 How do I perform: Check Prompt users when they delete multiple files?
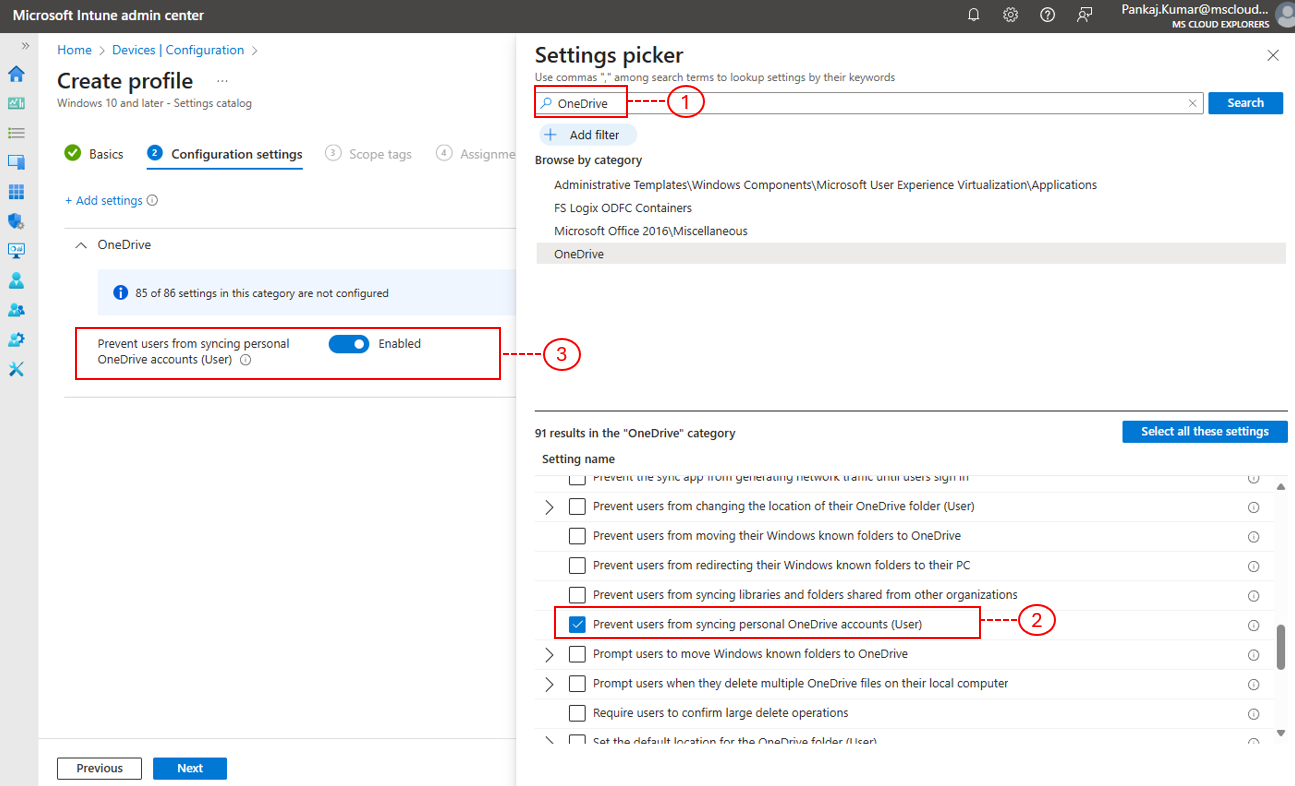577,684
